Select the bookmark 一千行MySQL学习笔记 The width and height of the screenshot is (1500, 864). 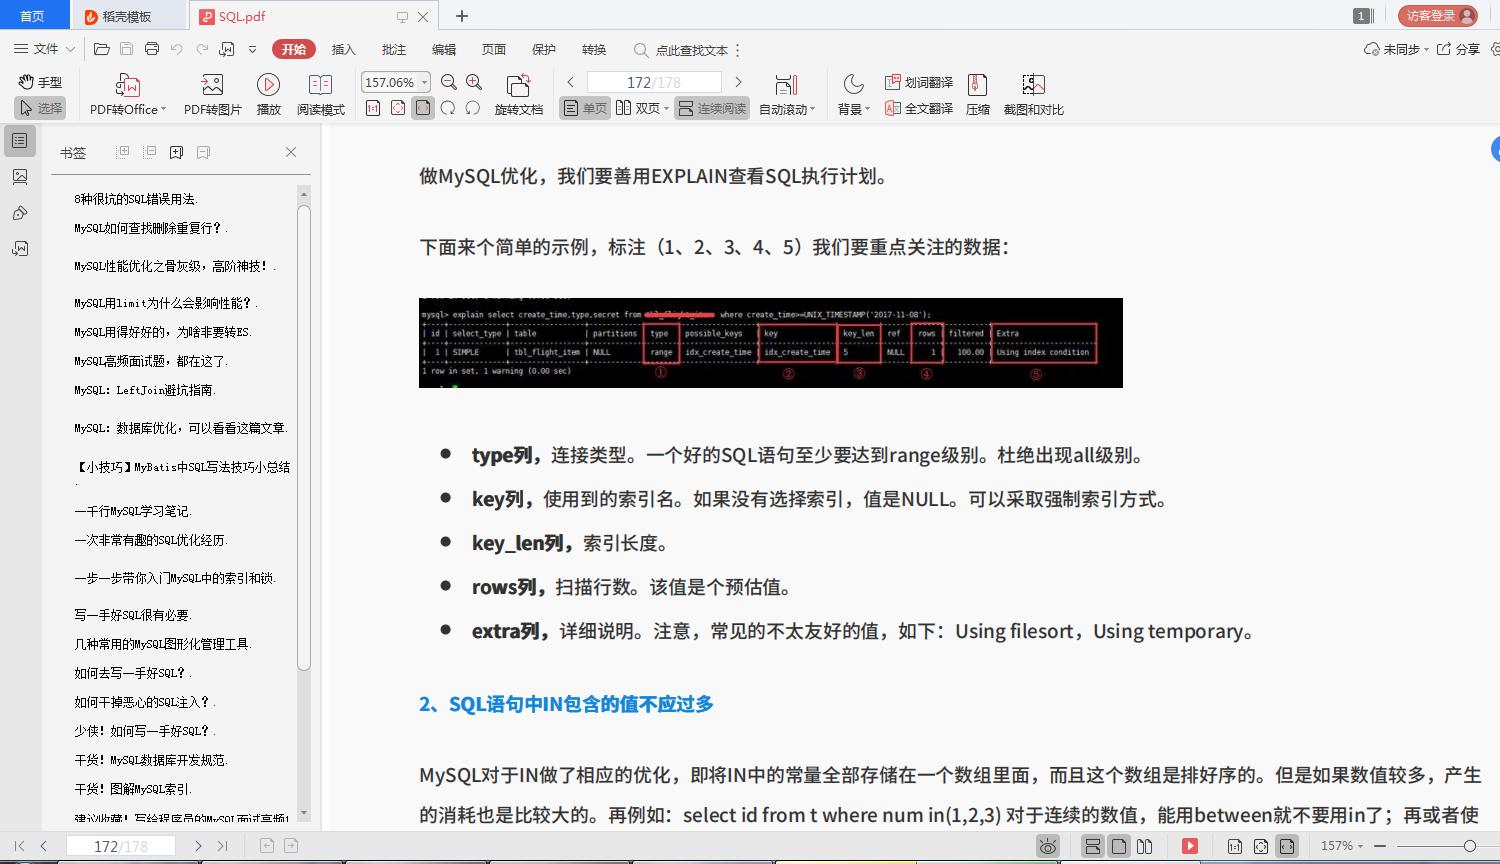[132, 511]
